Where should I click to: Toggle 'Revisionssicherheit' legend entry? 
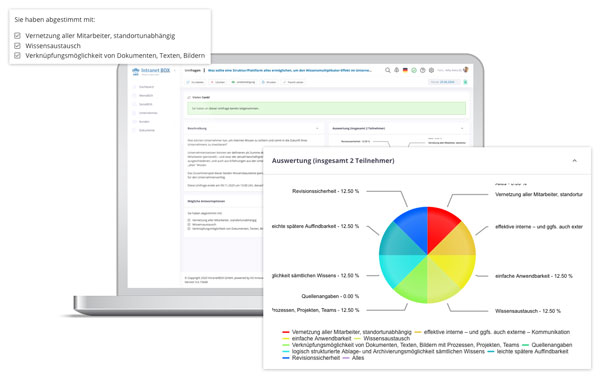tap(311, 358)
